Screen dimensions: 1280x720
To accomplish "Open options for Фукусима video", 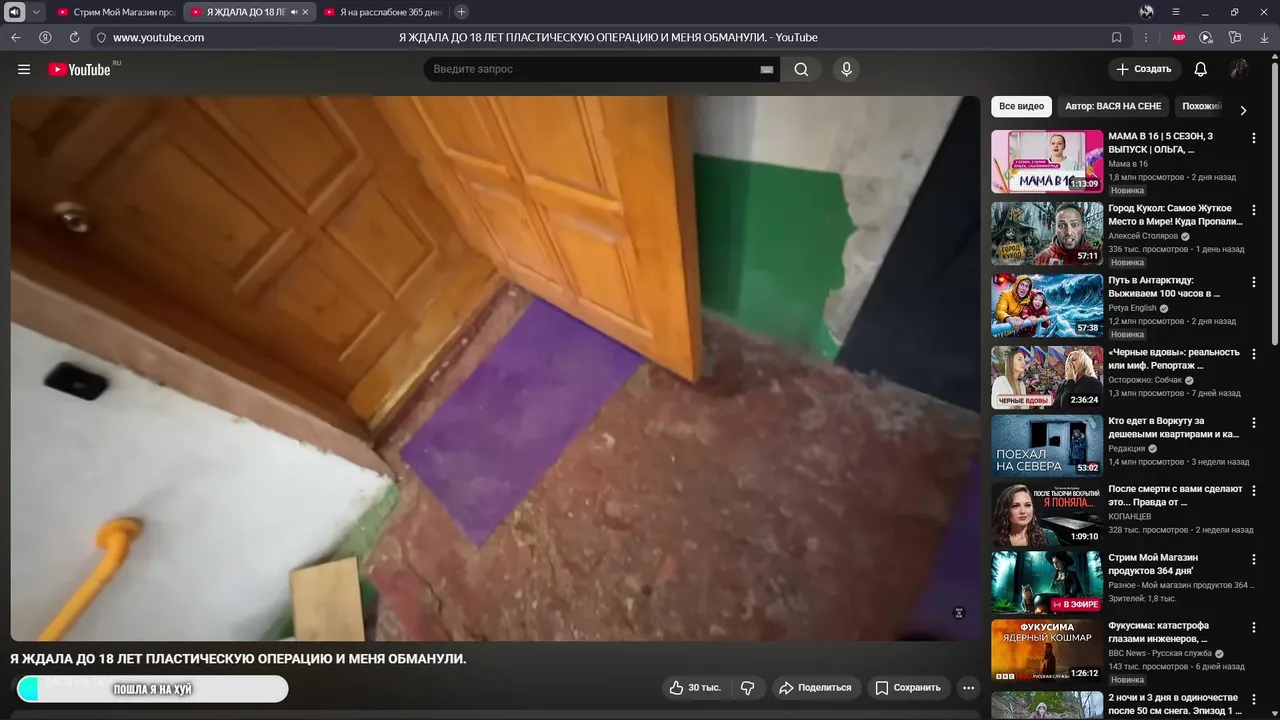I will click(1254, 628).
